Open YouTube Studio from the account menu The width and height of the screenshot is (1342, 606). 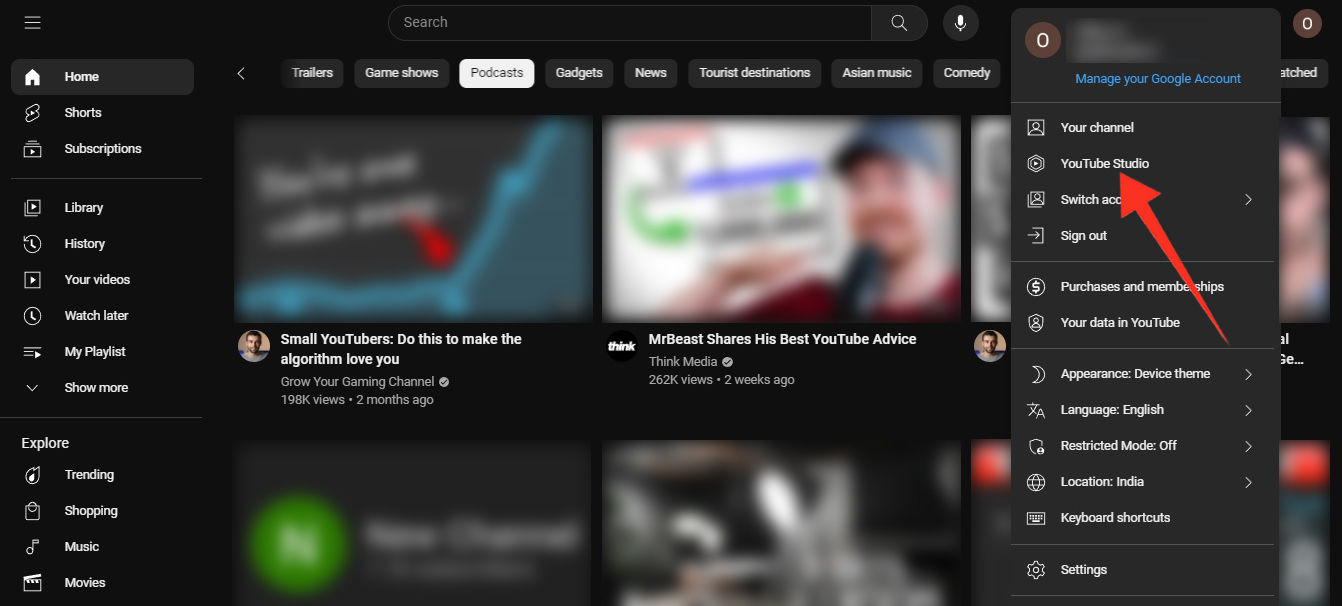point(1104,163)
